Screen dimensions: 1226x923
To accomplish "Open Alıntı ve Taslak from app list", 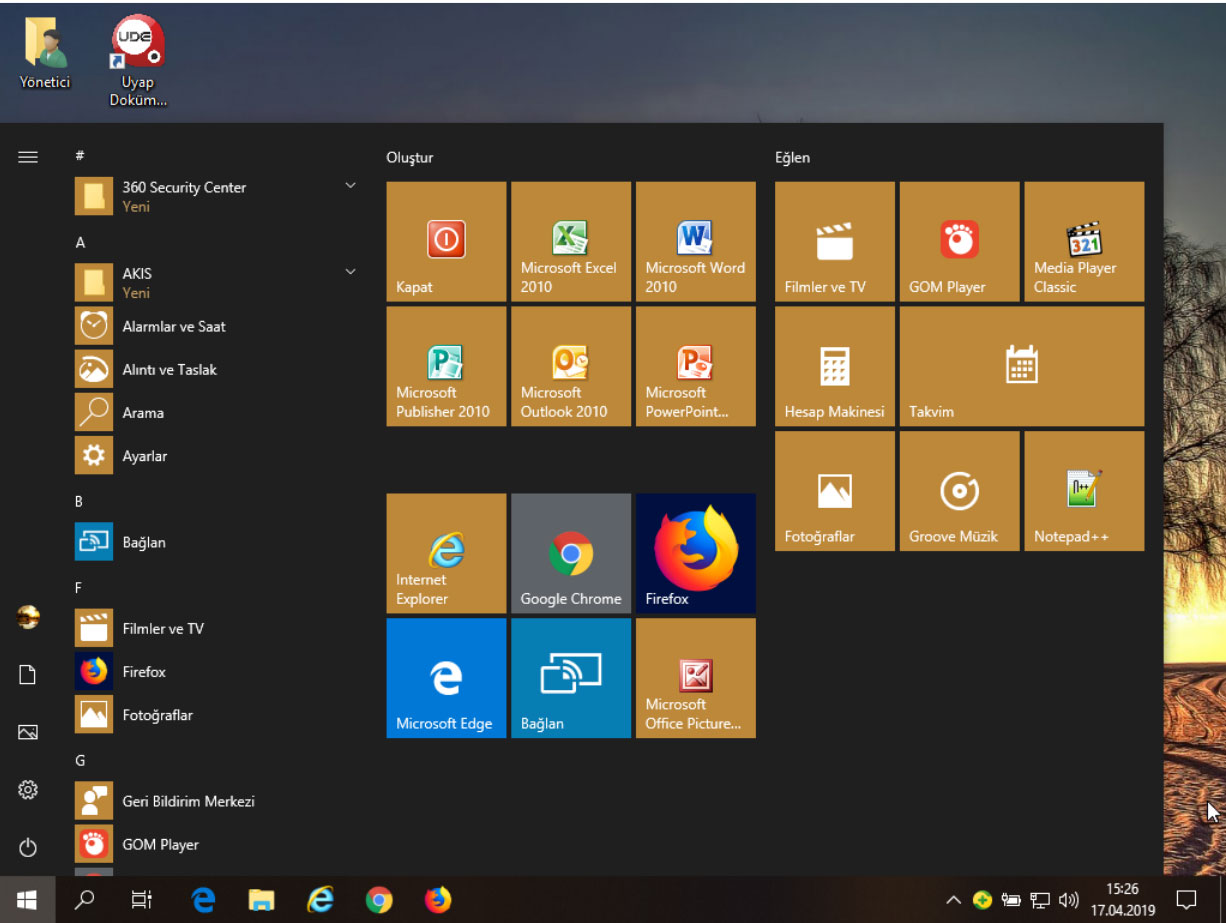I will pos(216,369).
